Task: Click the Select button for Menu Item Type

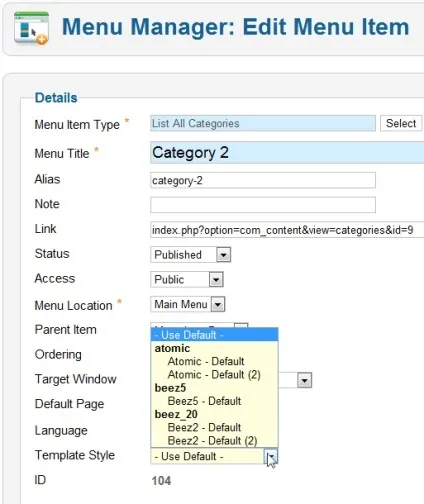Action: coord(401,123)
